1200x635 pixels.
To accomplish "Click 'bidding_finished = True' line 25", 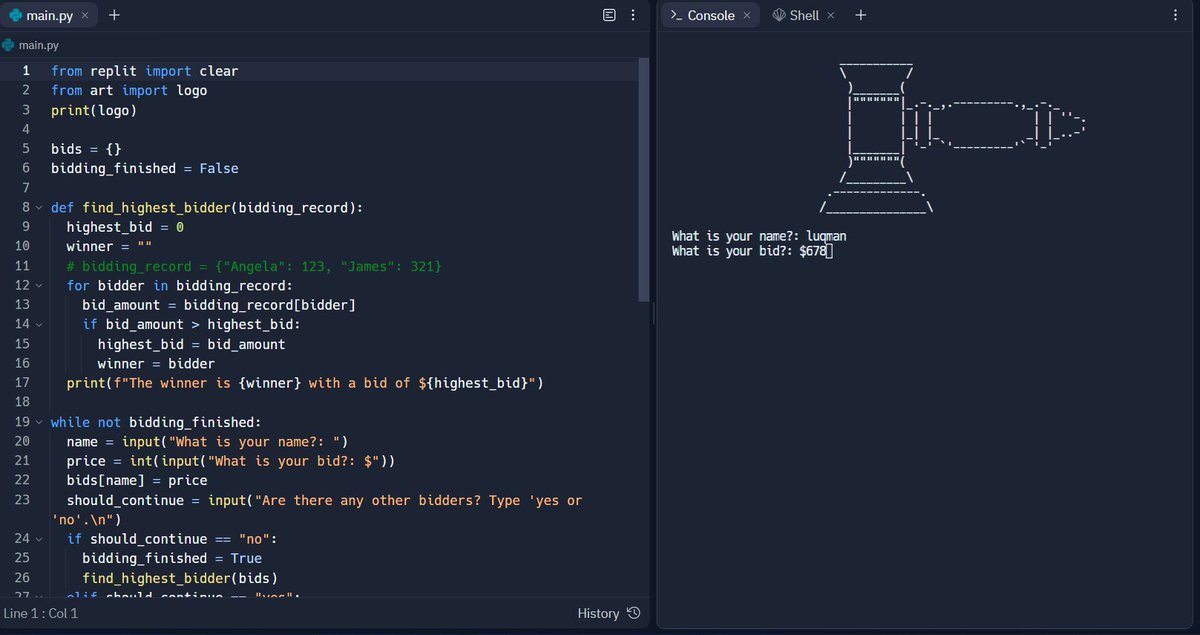I will (172, 559).
